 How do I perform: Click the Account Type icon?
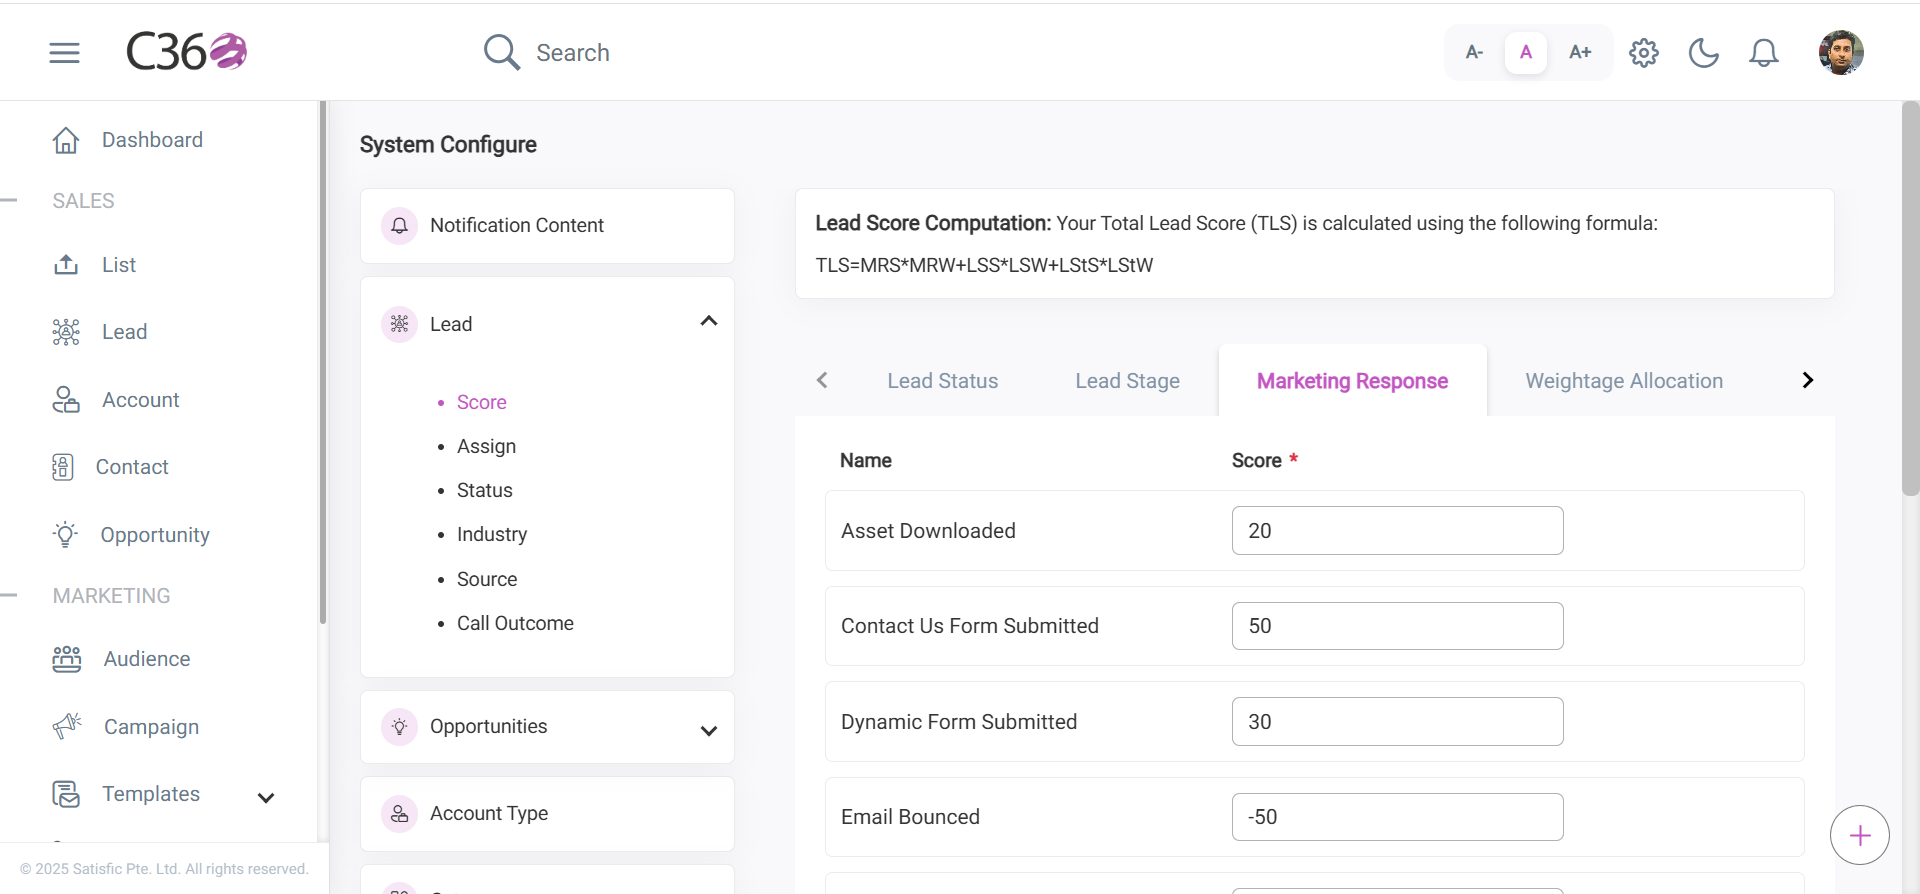pyautogui.click(x=399, y=814)
